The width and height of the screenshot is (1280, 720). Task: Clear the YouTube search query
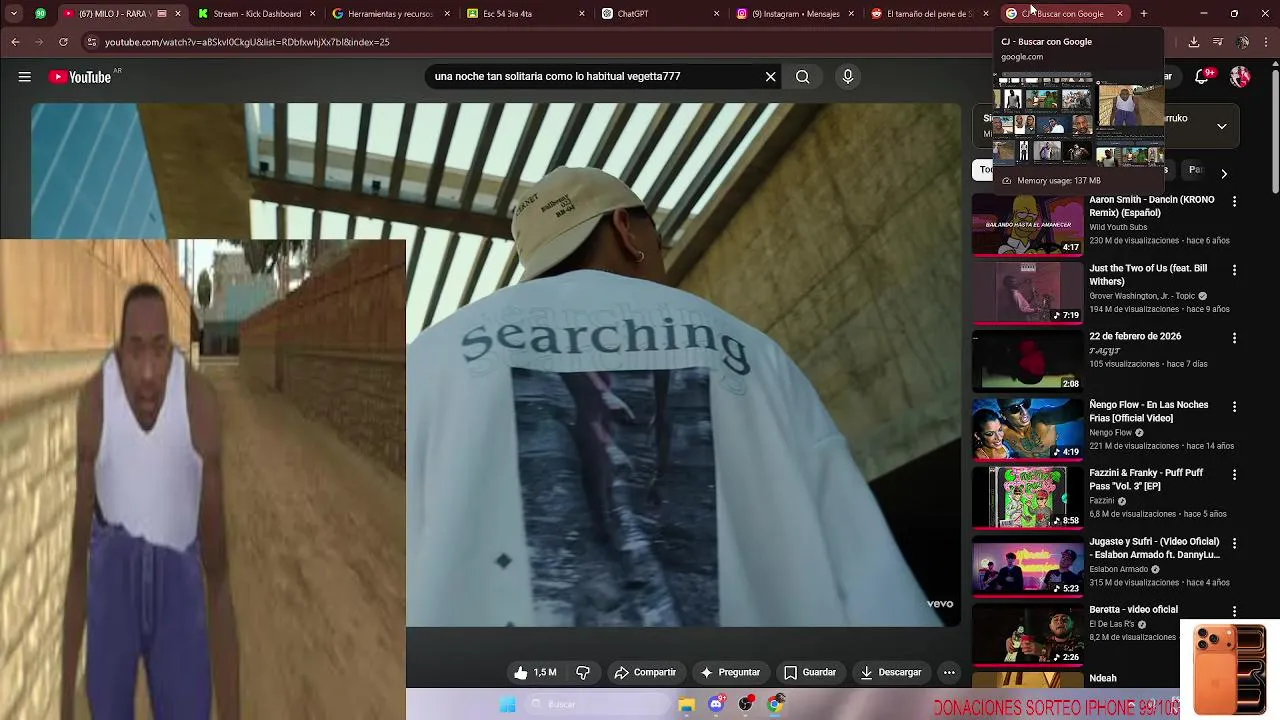click(x=770, y=77)
